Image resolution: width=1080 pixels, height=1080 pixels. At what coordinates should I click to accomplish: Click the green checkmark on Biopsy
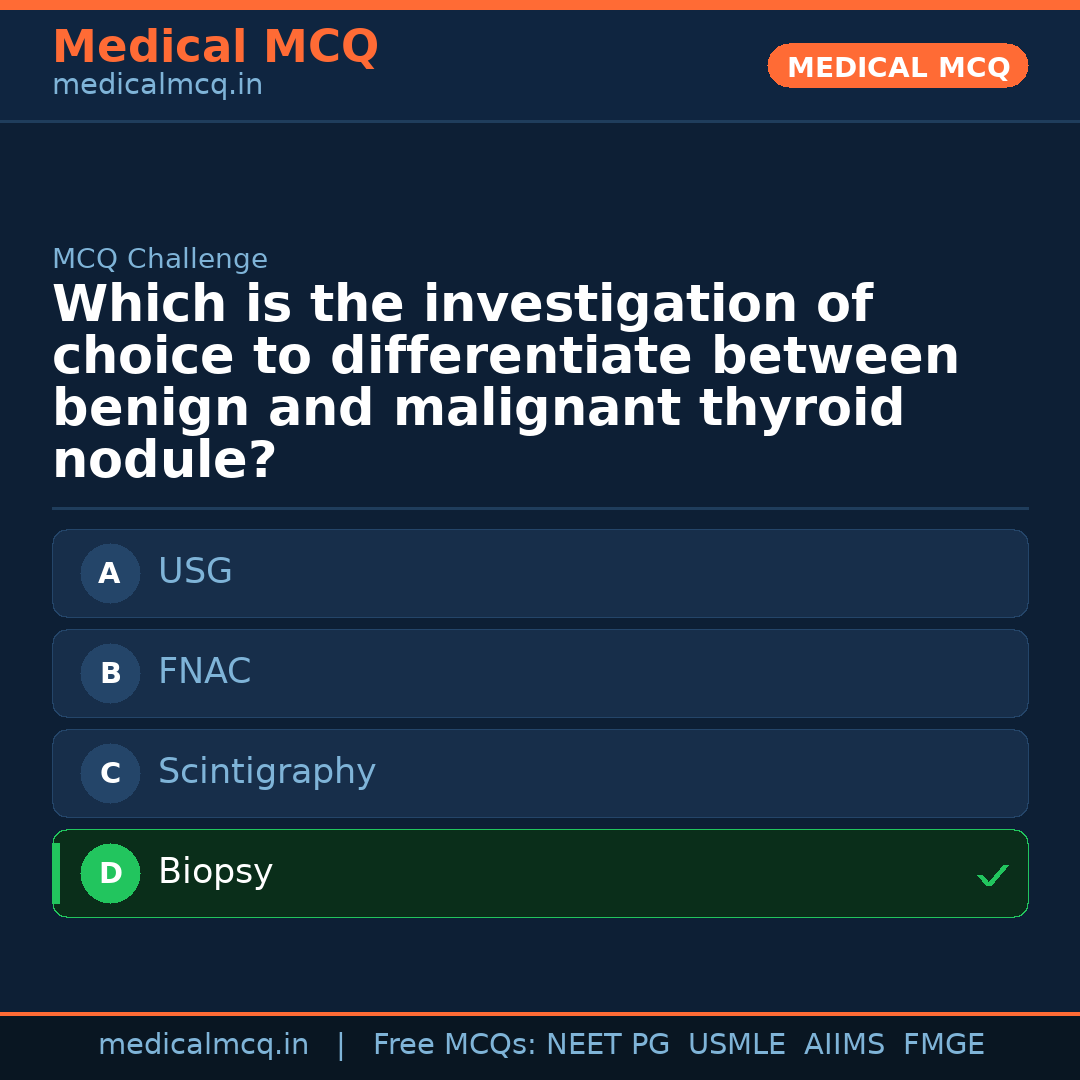(x=993, y=876)
